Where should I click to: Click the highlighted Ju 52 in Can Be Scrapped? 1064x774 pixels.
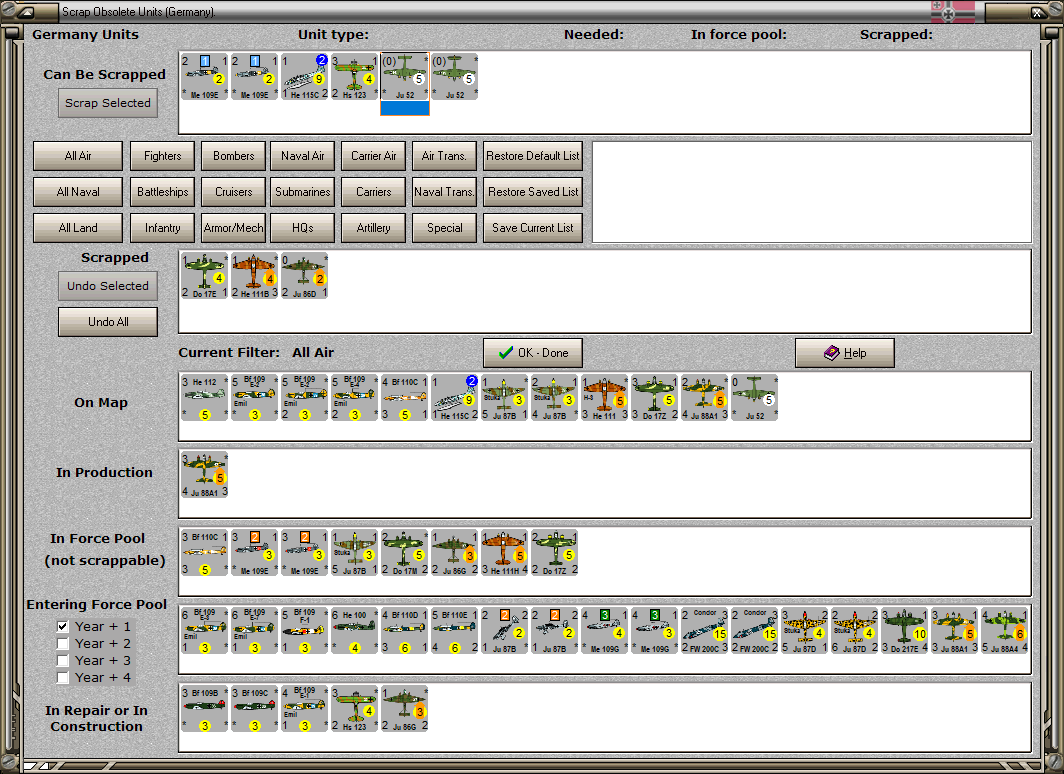pyautogui.click(x=405, y=77)
